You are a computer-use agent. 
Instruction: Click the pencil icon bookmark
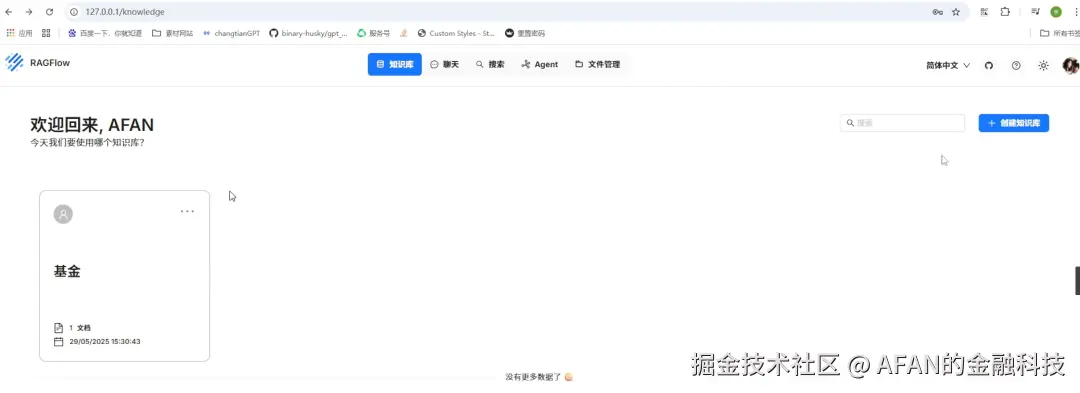coord(404,33)
